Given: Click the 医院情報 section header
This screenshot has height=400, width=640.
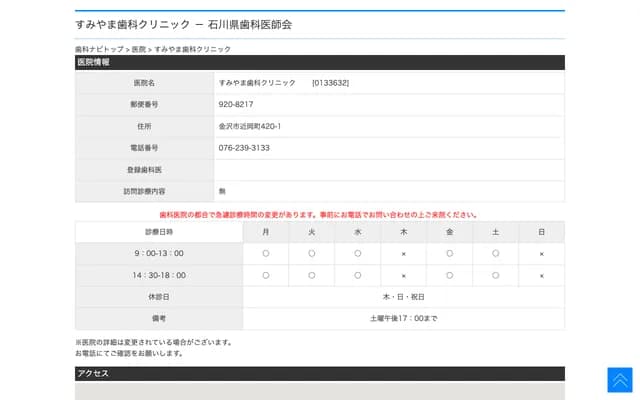Looking at the screenshot, I should click(x=94, y=62).
